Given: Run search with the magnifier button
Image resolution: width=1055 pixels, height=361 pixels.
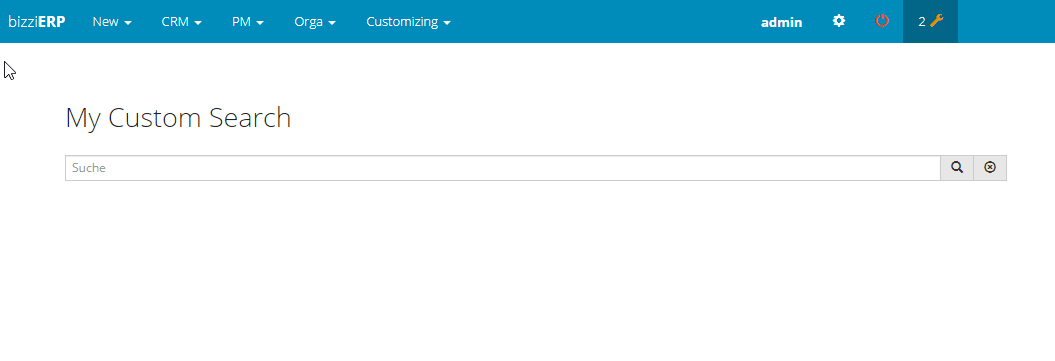Looking at the screenshot, I should 957,168.
